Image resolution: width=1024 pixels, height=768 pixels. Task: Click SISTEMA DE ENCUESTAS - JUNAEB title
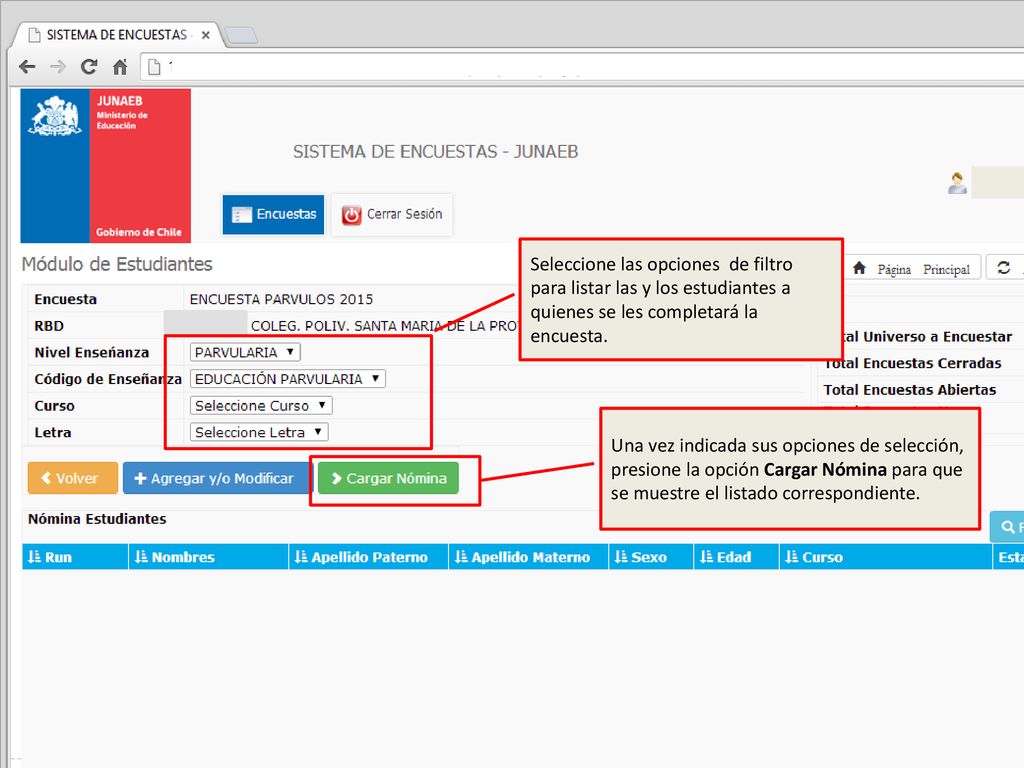pyautogui.click(x=436, y=152)
